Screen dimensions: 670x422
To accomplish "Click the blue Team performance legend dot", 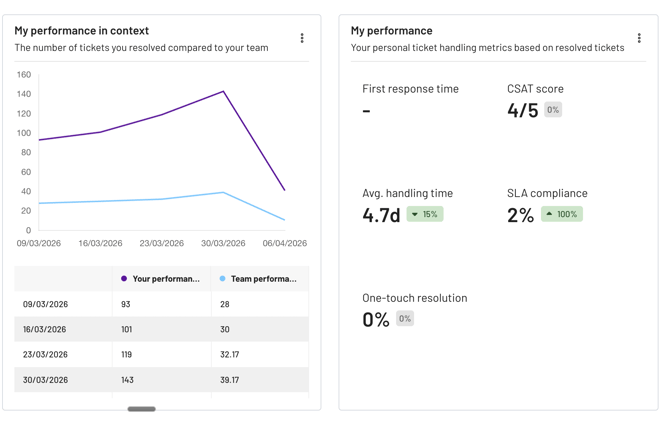I will (222, 278).
